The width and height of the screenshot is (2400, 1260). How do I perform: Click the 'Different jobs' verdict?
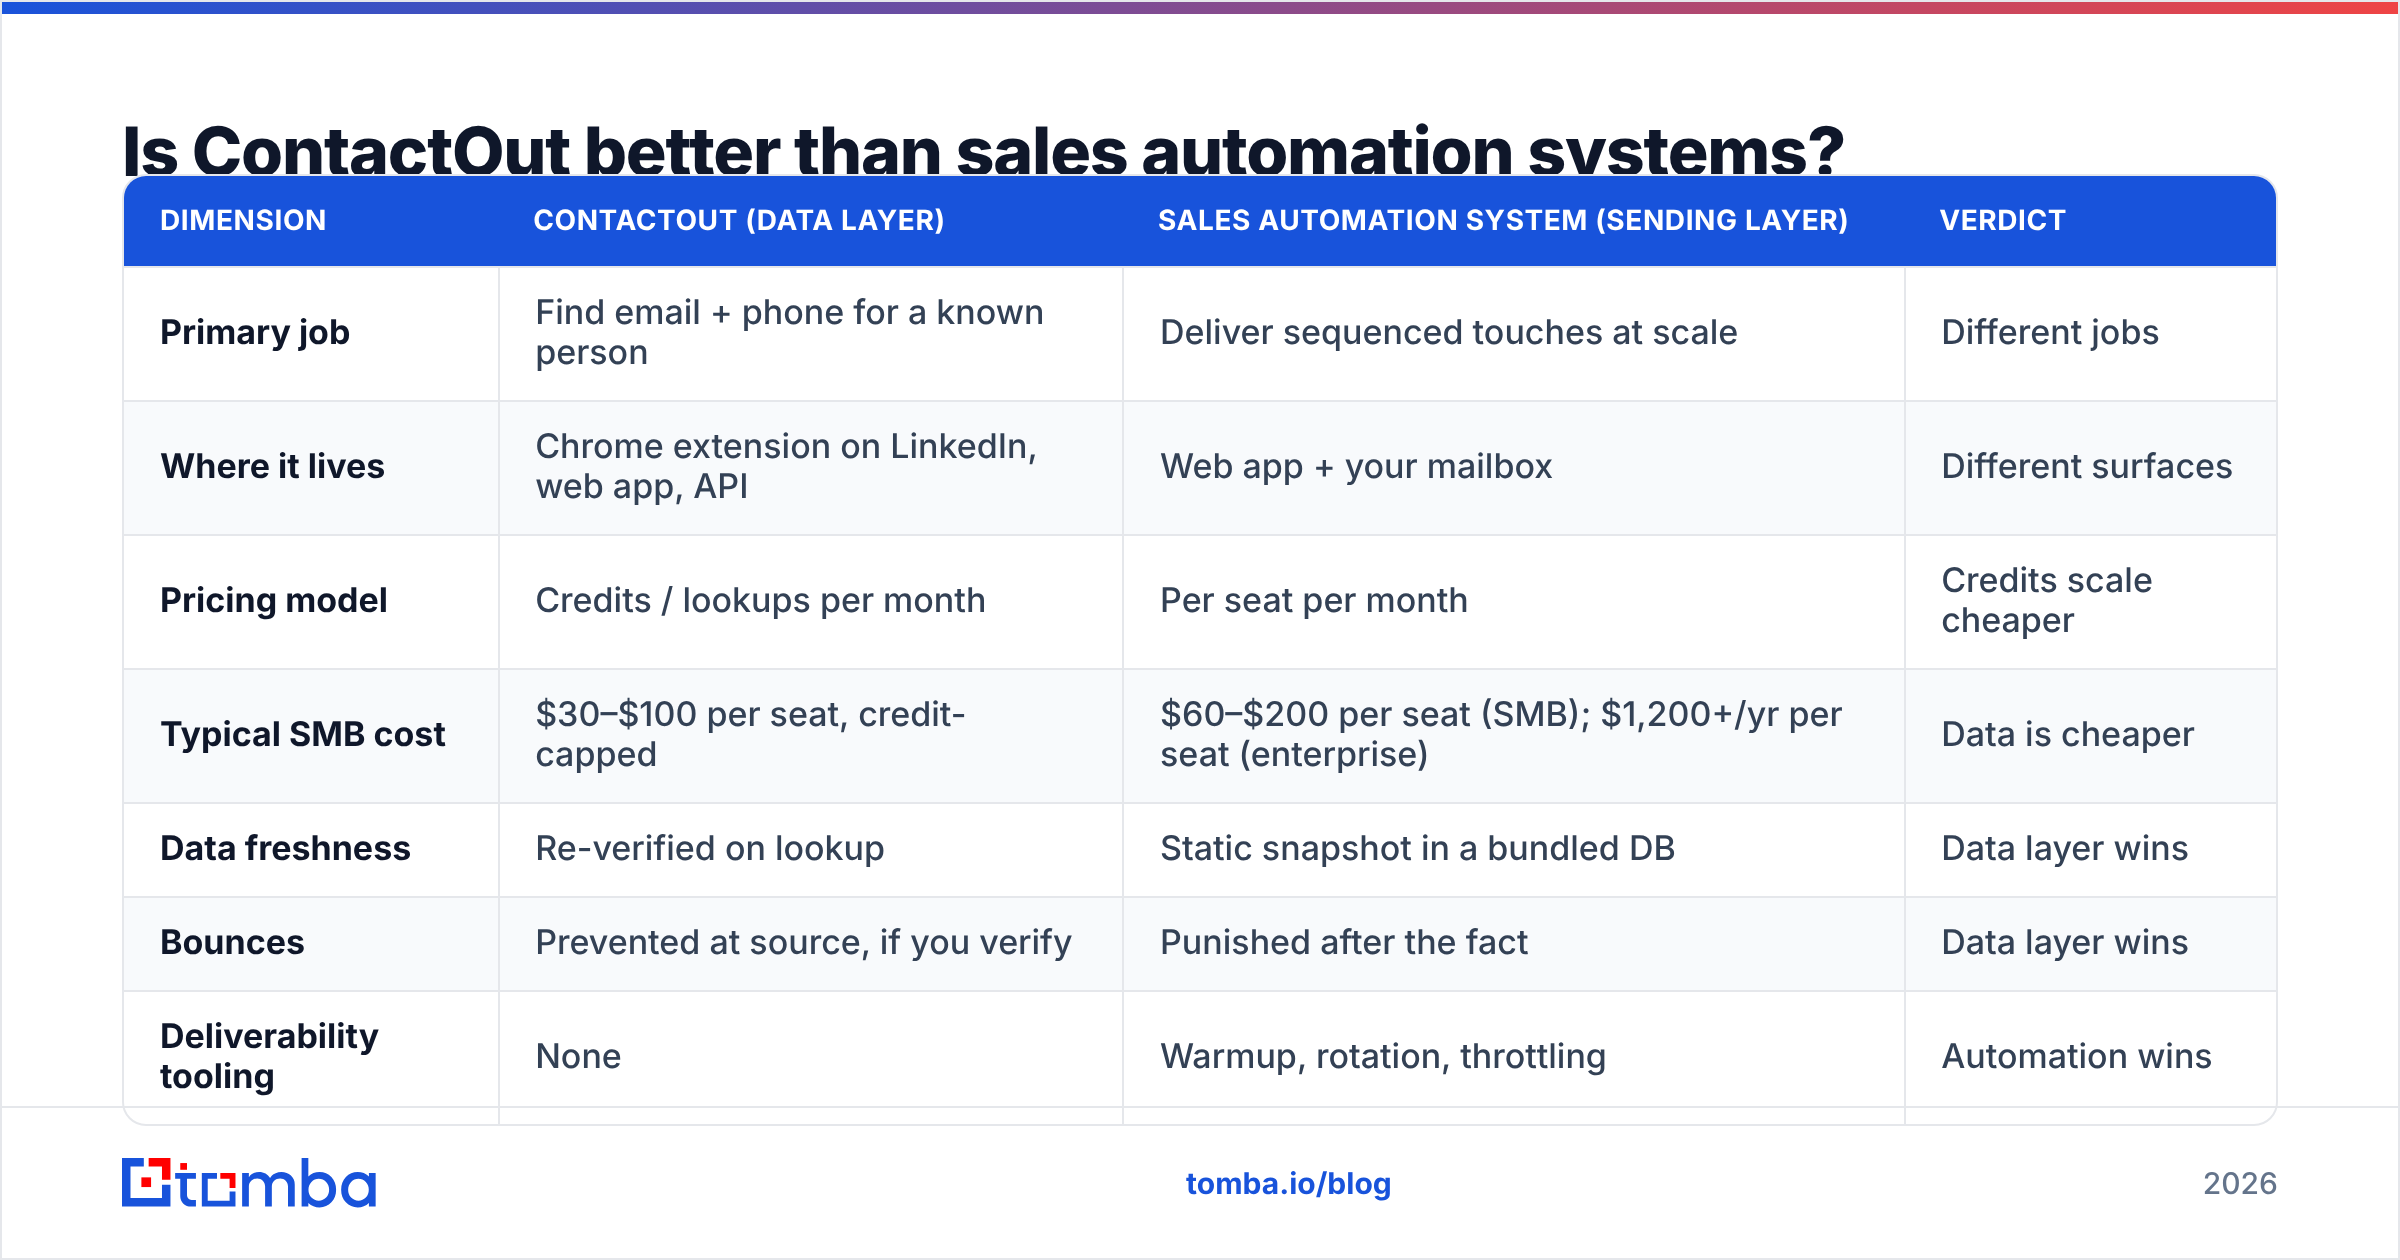tap(2050, 333)
